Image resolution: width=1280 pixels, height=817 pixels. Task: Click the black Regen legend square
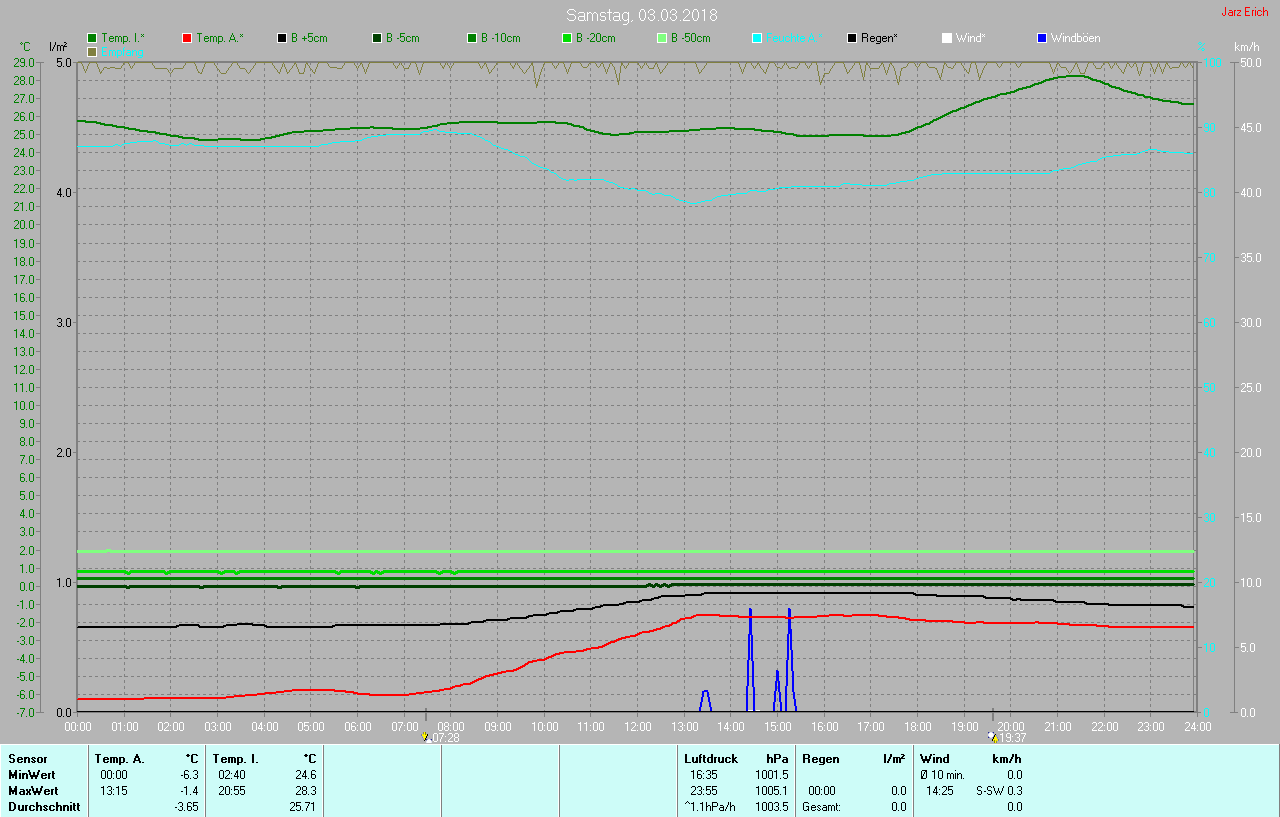pos(852,38)
